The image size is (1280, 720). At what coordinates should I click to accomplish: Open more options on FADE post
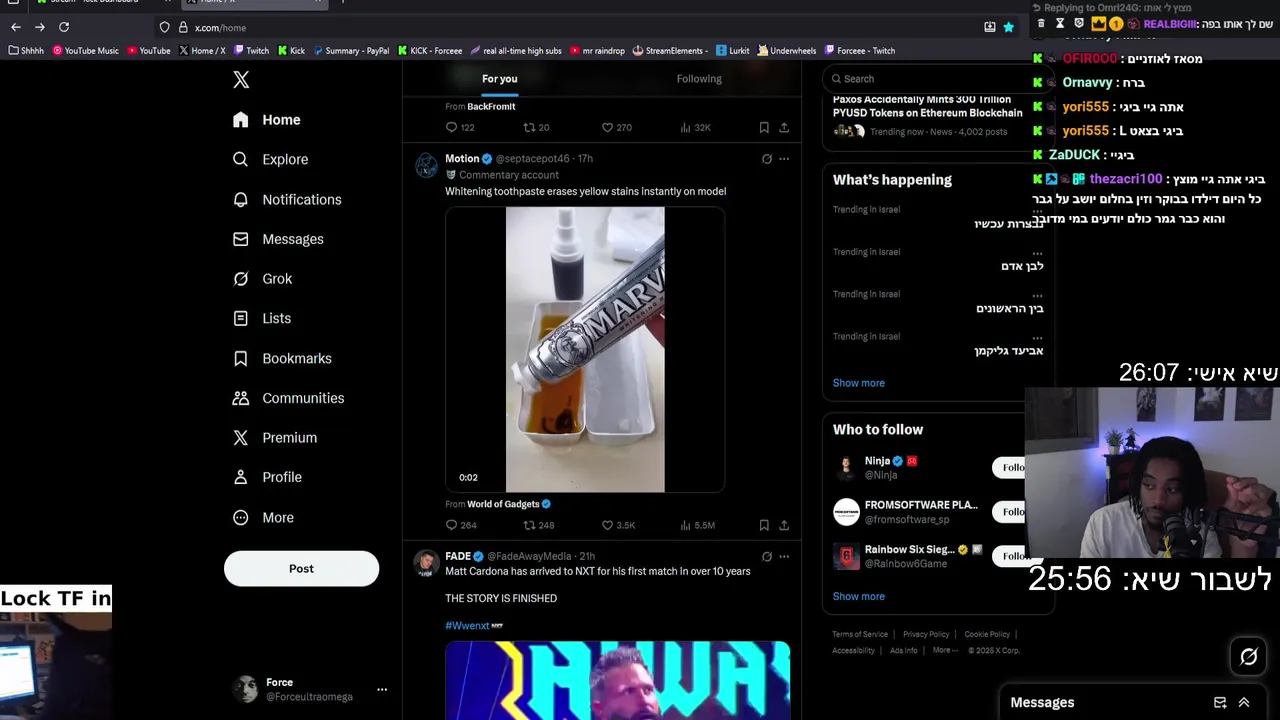click(784, 557)
